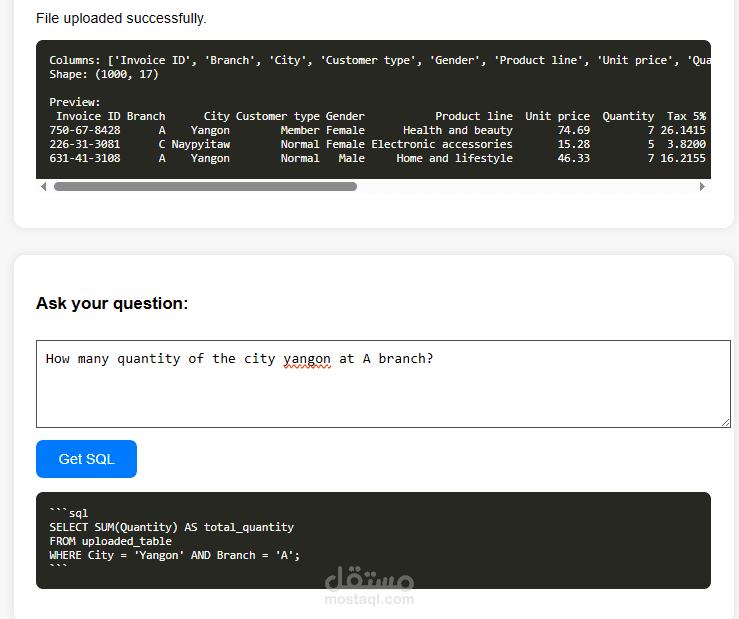Click the 'FROM uploaded_table' line
The height and width of the screenshot is (619, 739).
(110, 541)
